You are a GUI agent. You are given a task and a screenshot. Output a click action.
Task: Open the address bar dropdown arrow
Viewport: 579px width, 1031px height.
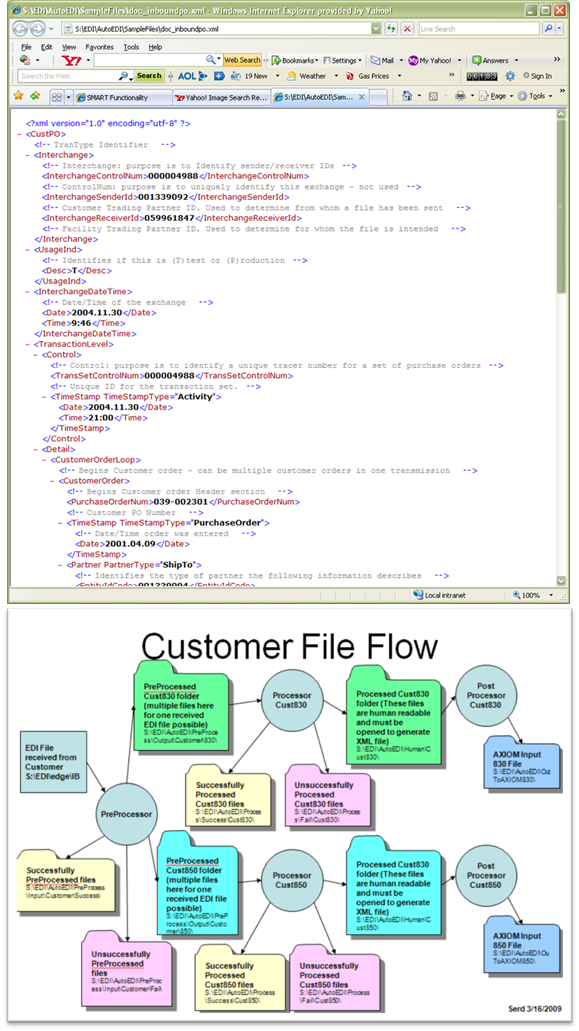point(375,29)
